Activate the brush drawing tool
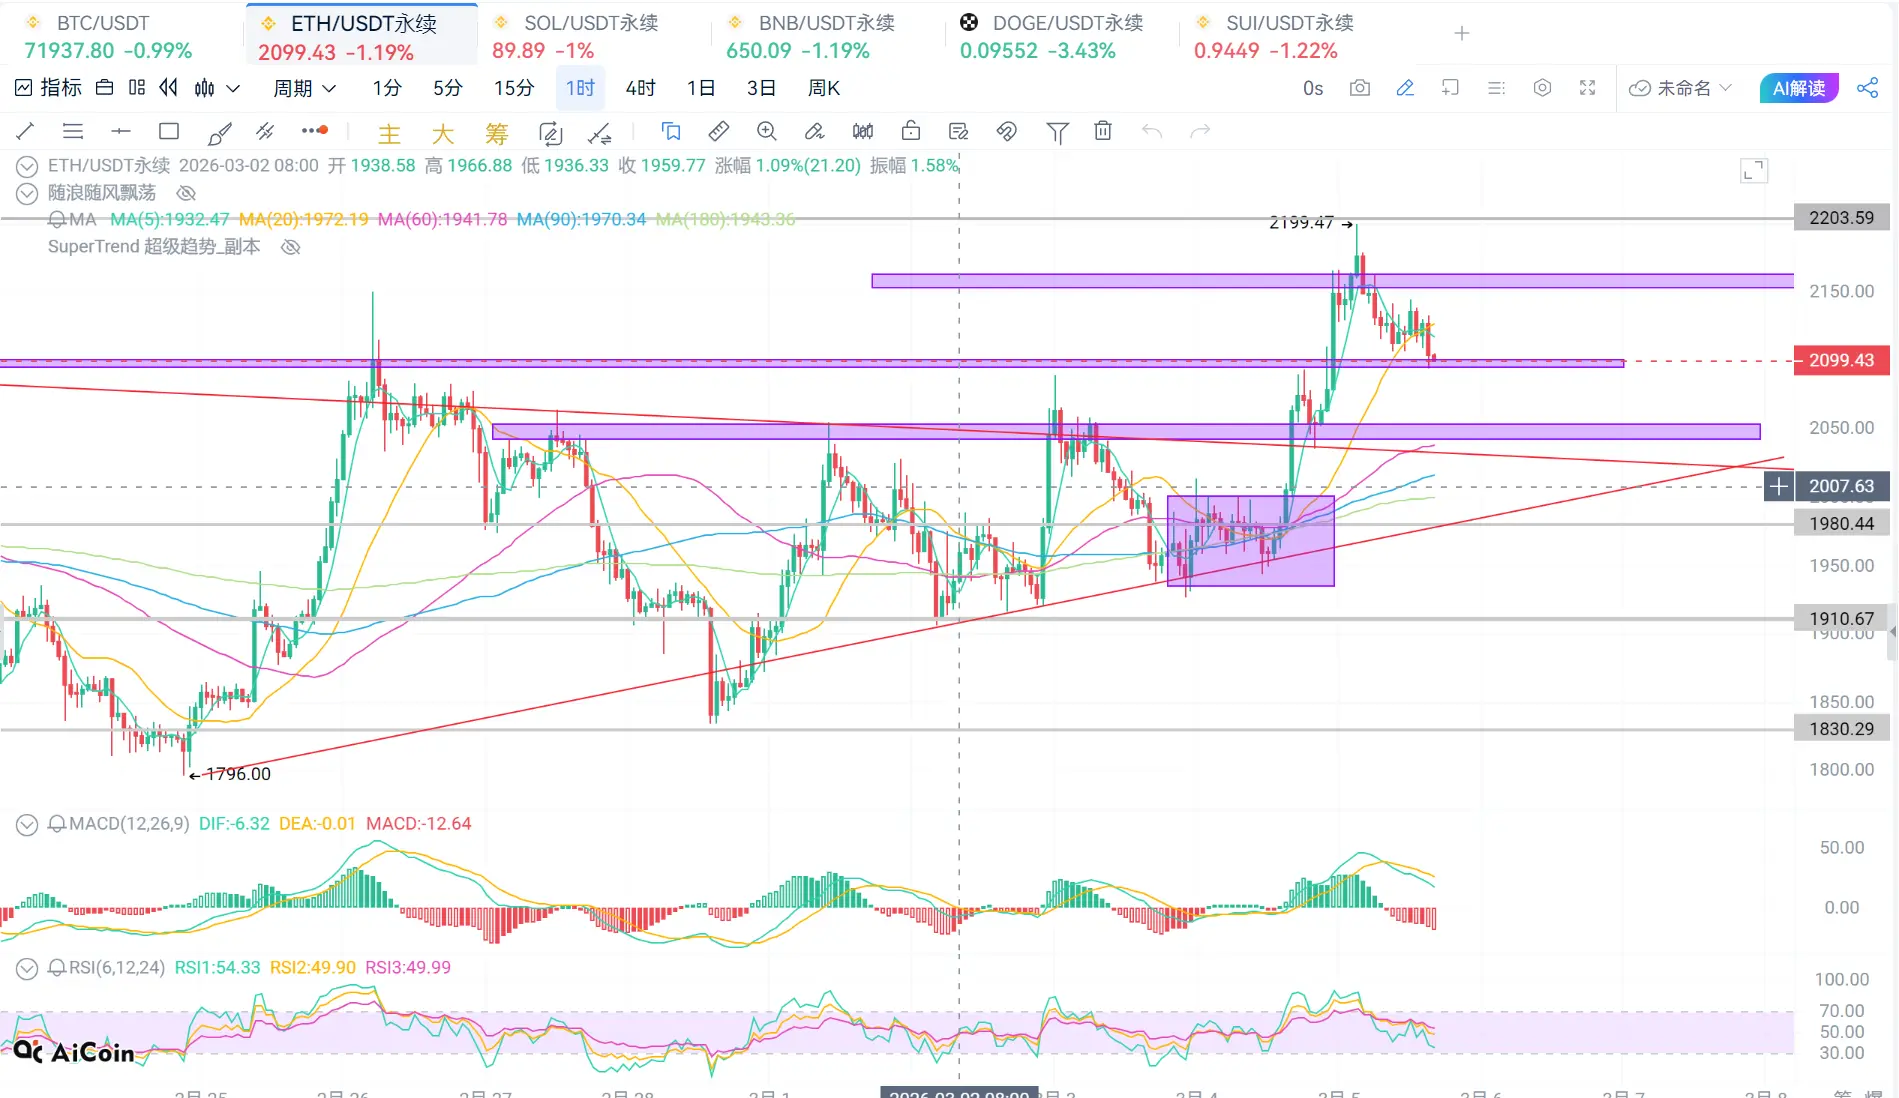The image size is (1899, 1098). pyautogui.click(x=219, y=132)
